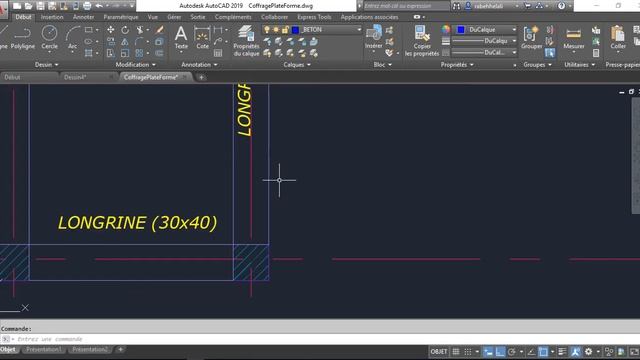Image resolution: width=640 pixels, height=360 pixels.
Task: Click the Undo arrow icon
Action: click(x=99, y=6)
